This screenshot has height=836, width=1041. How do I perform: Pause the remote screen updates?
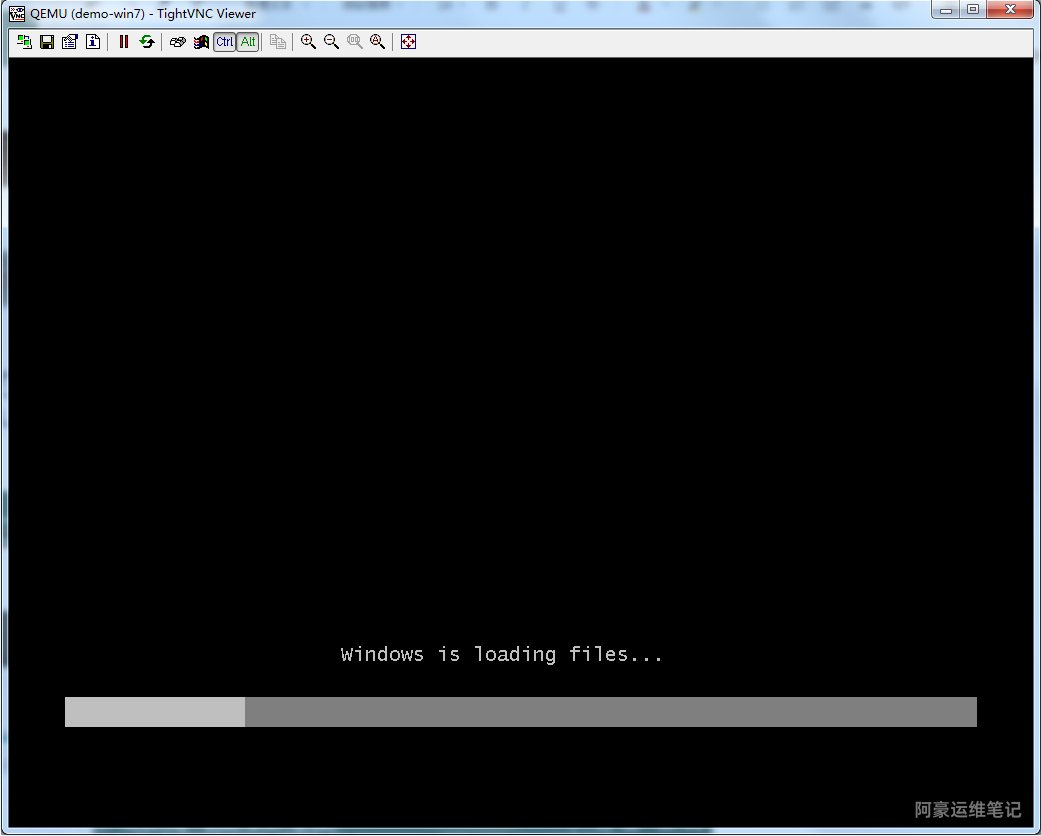[124, 42]
